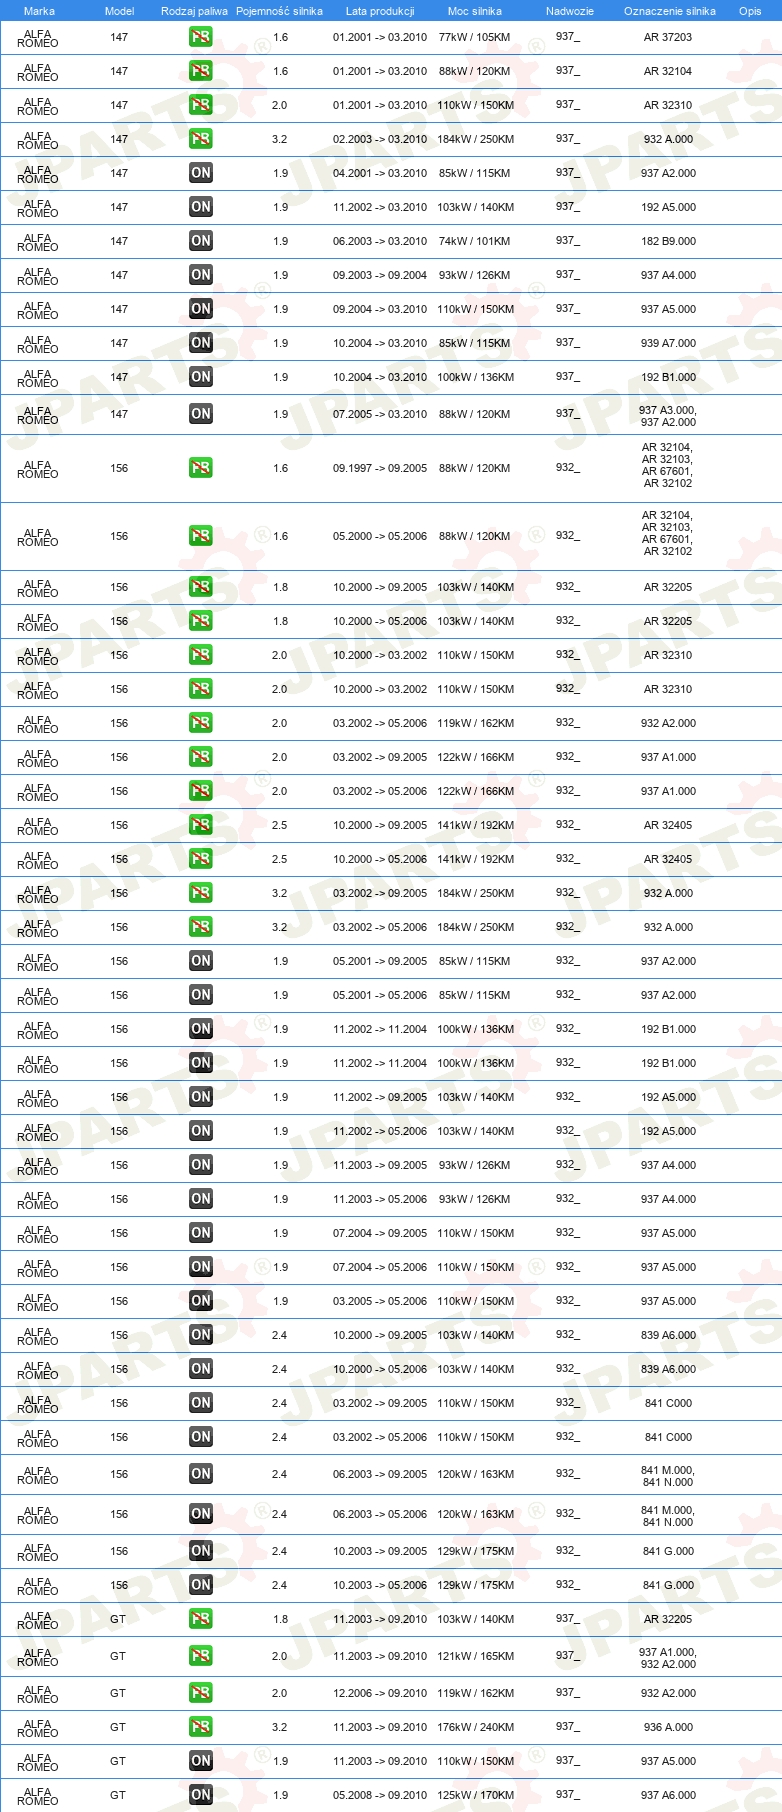
Task: Click PB fuel icon in 147 AR 37203 row
Action: [x=201, y=37]
